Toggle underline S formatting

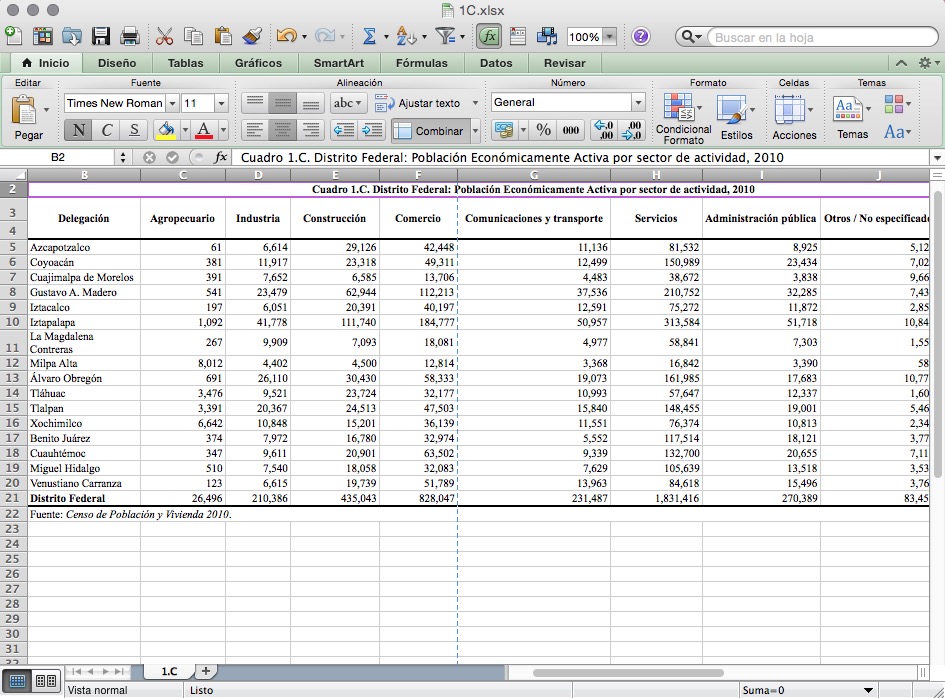coord(134,130)
